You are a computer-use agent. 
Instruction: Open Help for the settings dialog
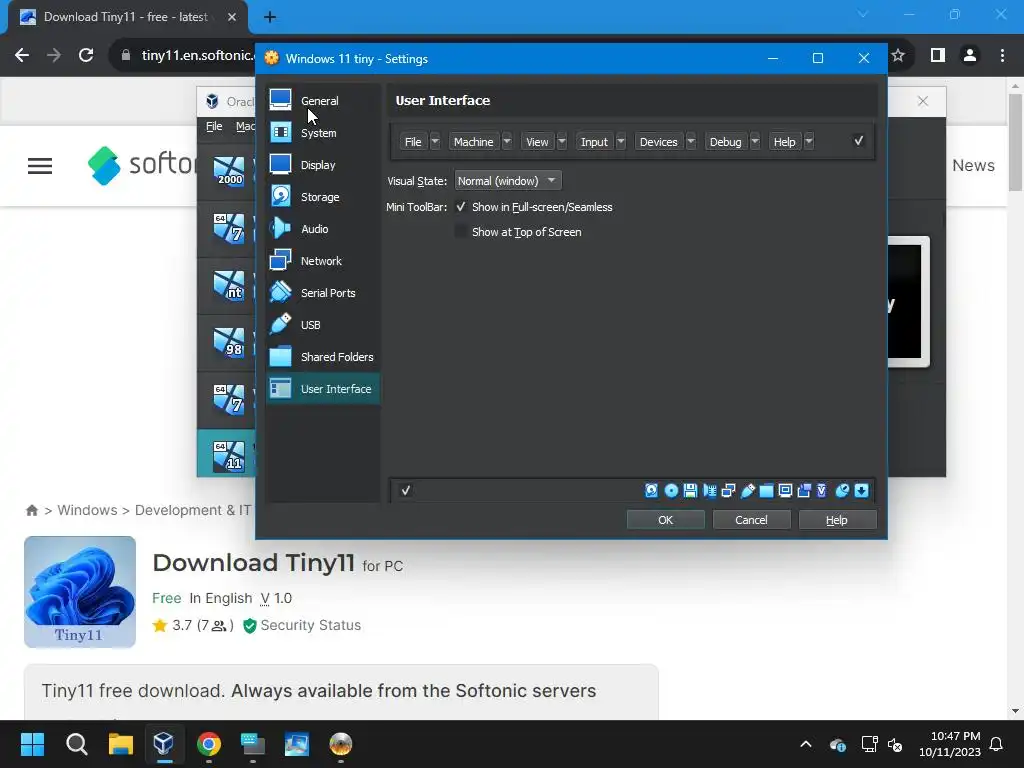[837, 520]
